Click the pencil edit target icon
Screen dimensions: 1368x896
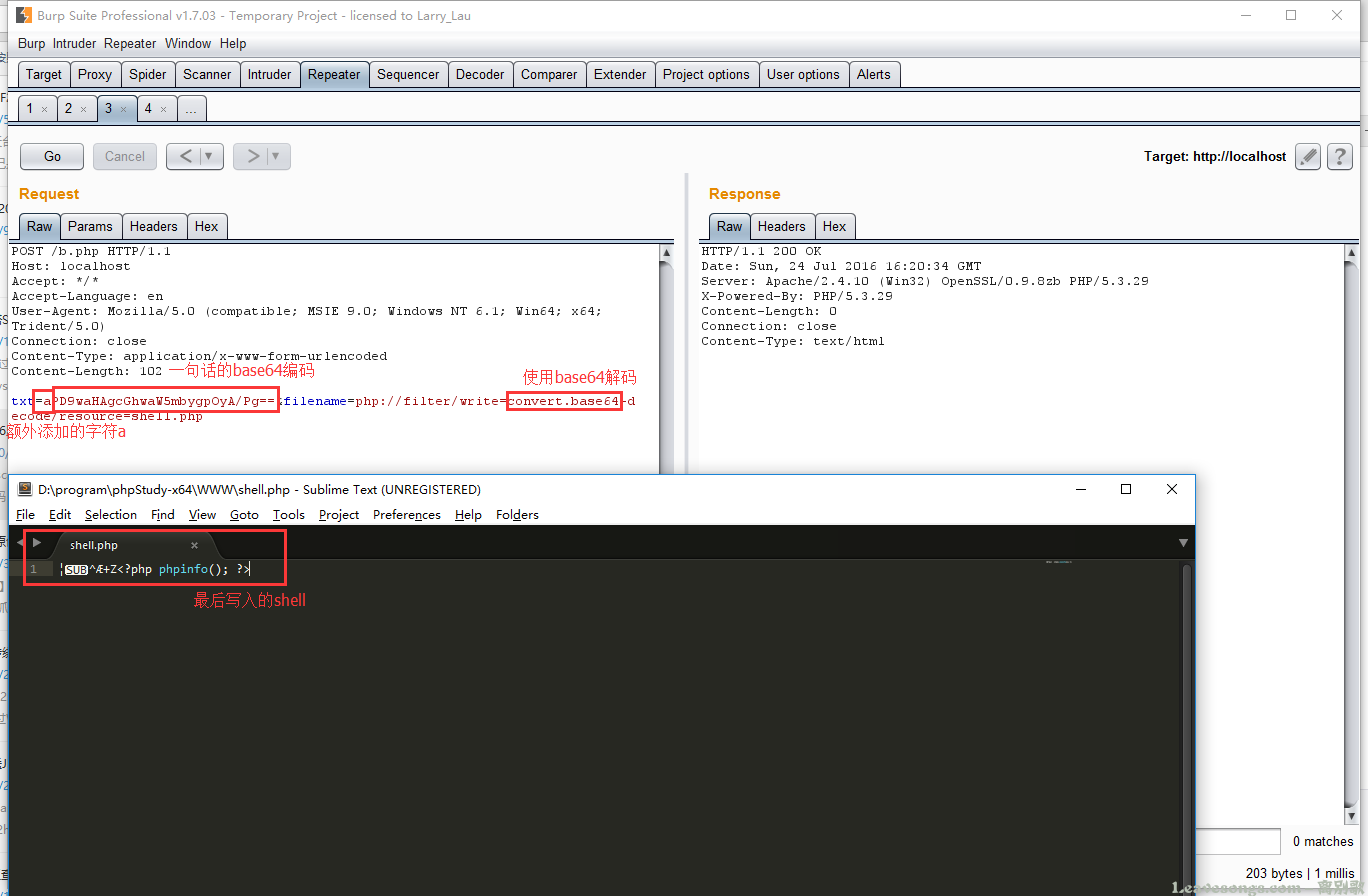click(1307, 156)
